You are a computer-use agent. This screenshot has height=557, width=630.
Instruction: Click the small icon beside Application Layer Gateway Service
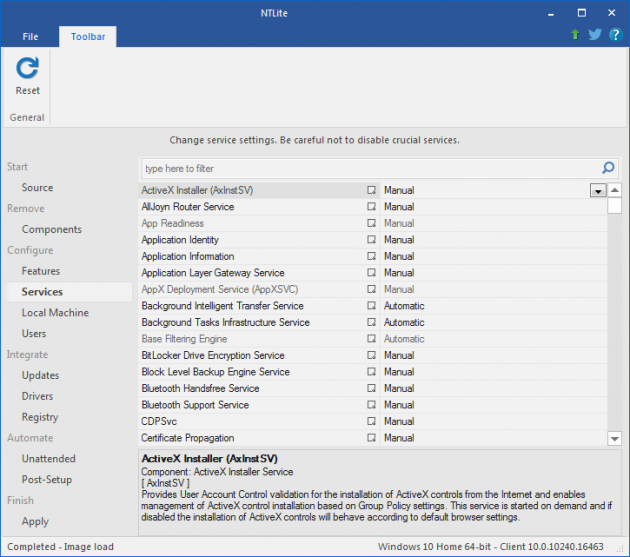pos(371,272)
